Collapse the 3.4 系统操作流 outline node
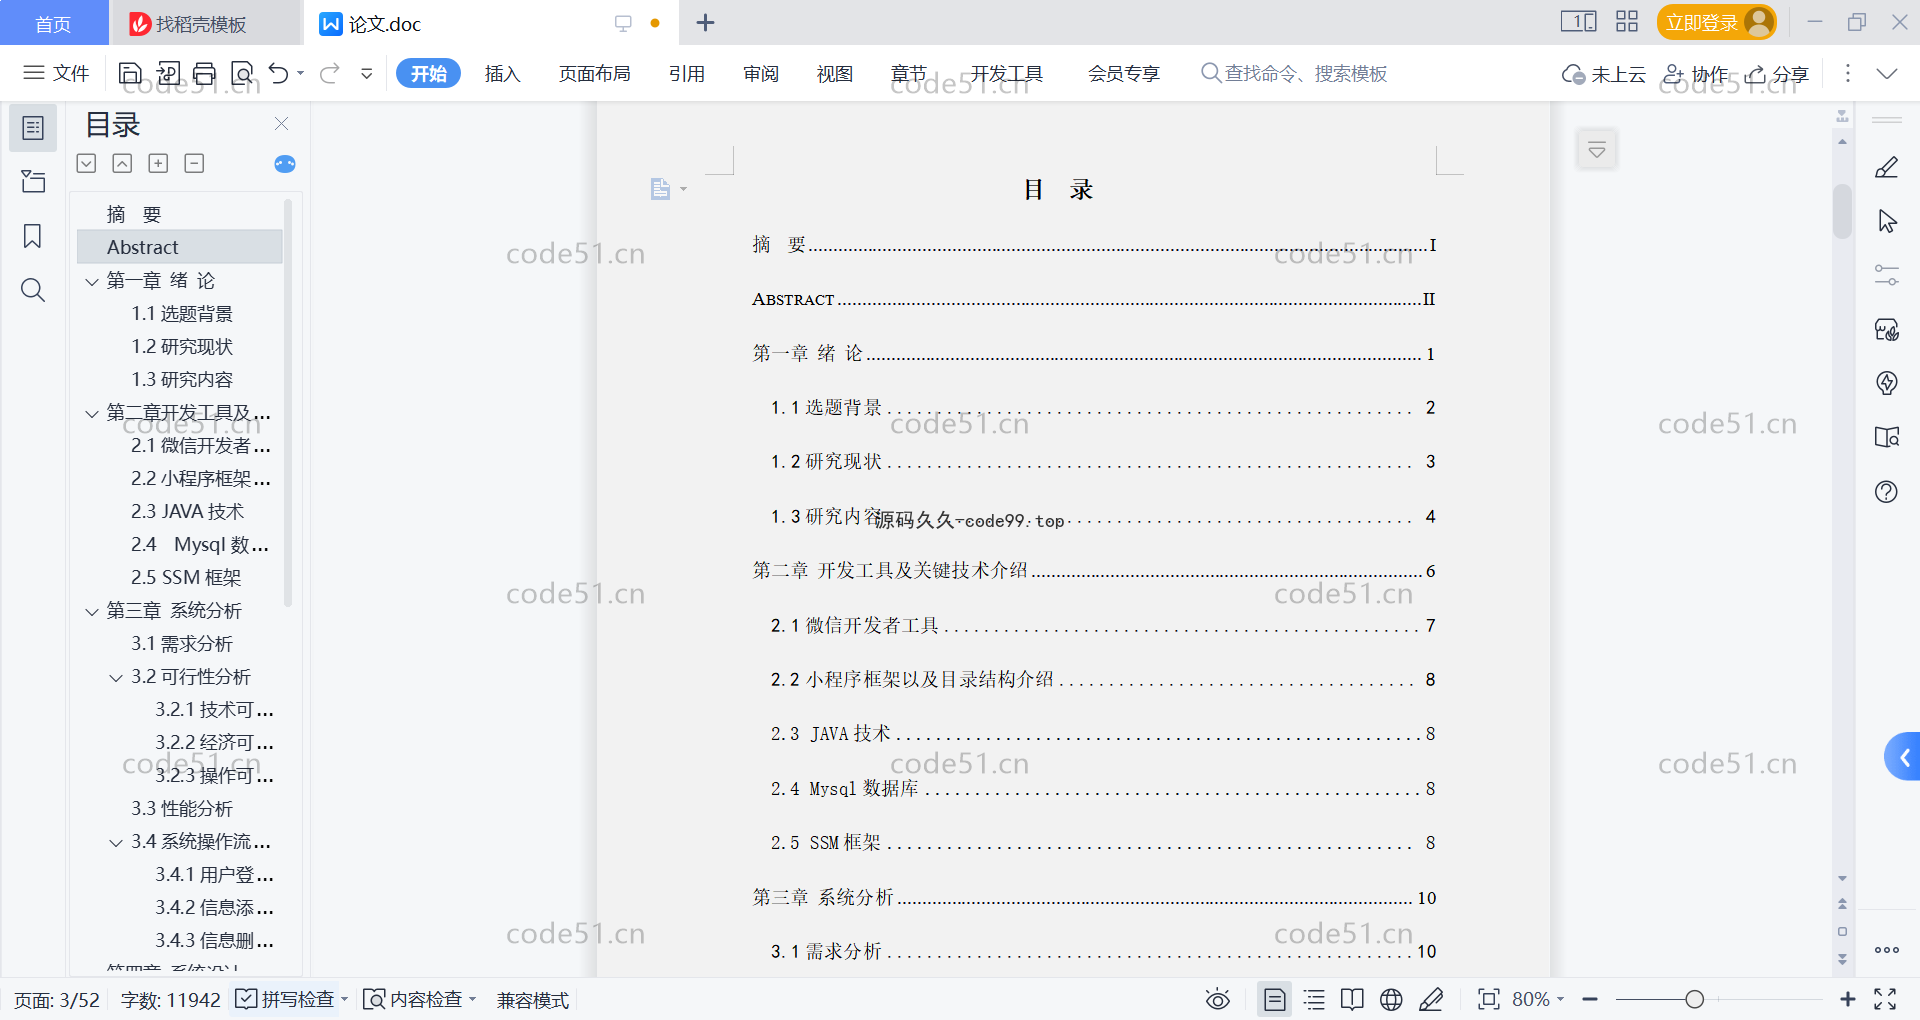 point(116,842)
